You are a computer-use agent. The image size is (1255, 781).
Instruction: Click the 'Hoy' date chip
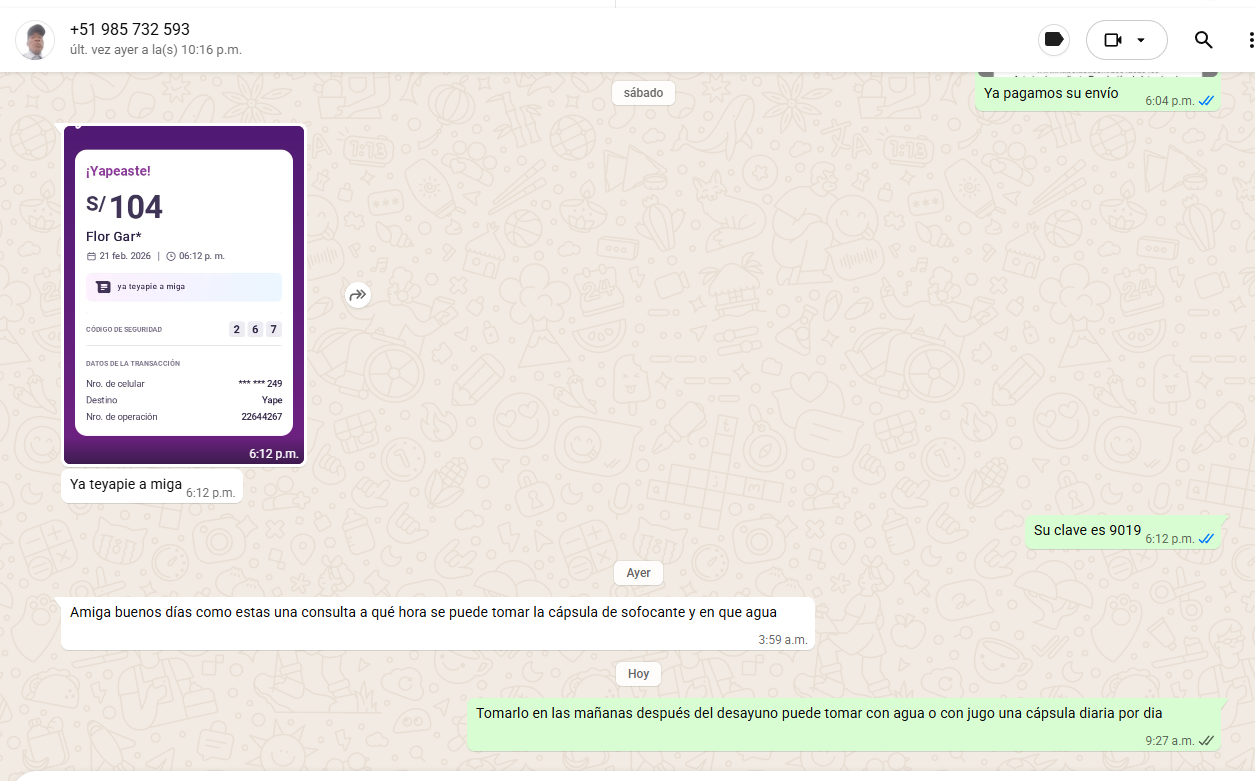(x=638, y=674)
